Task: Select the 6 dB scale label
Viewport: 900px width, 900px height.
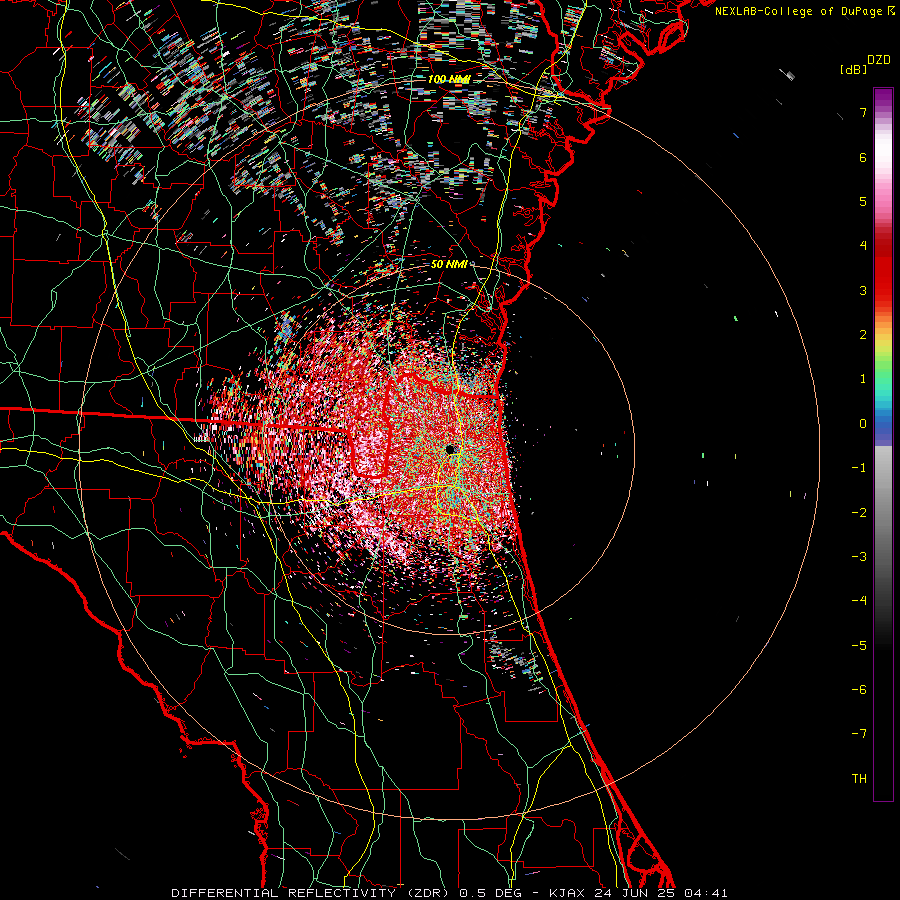Action: 863,157
